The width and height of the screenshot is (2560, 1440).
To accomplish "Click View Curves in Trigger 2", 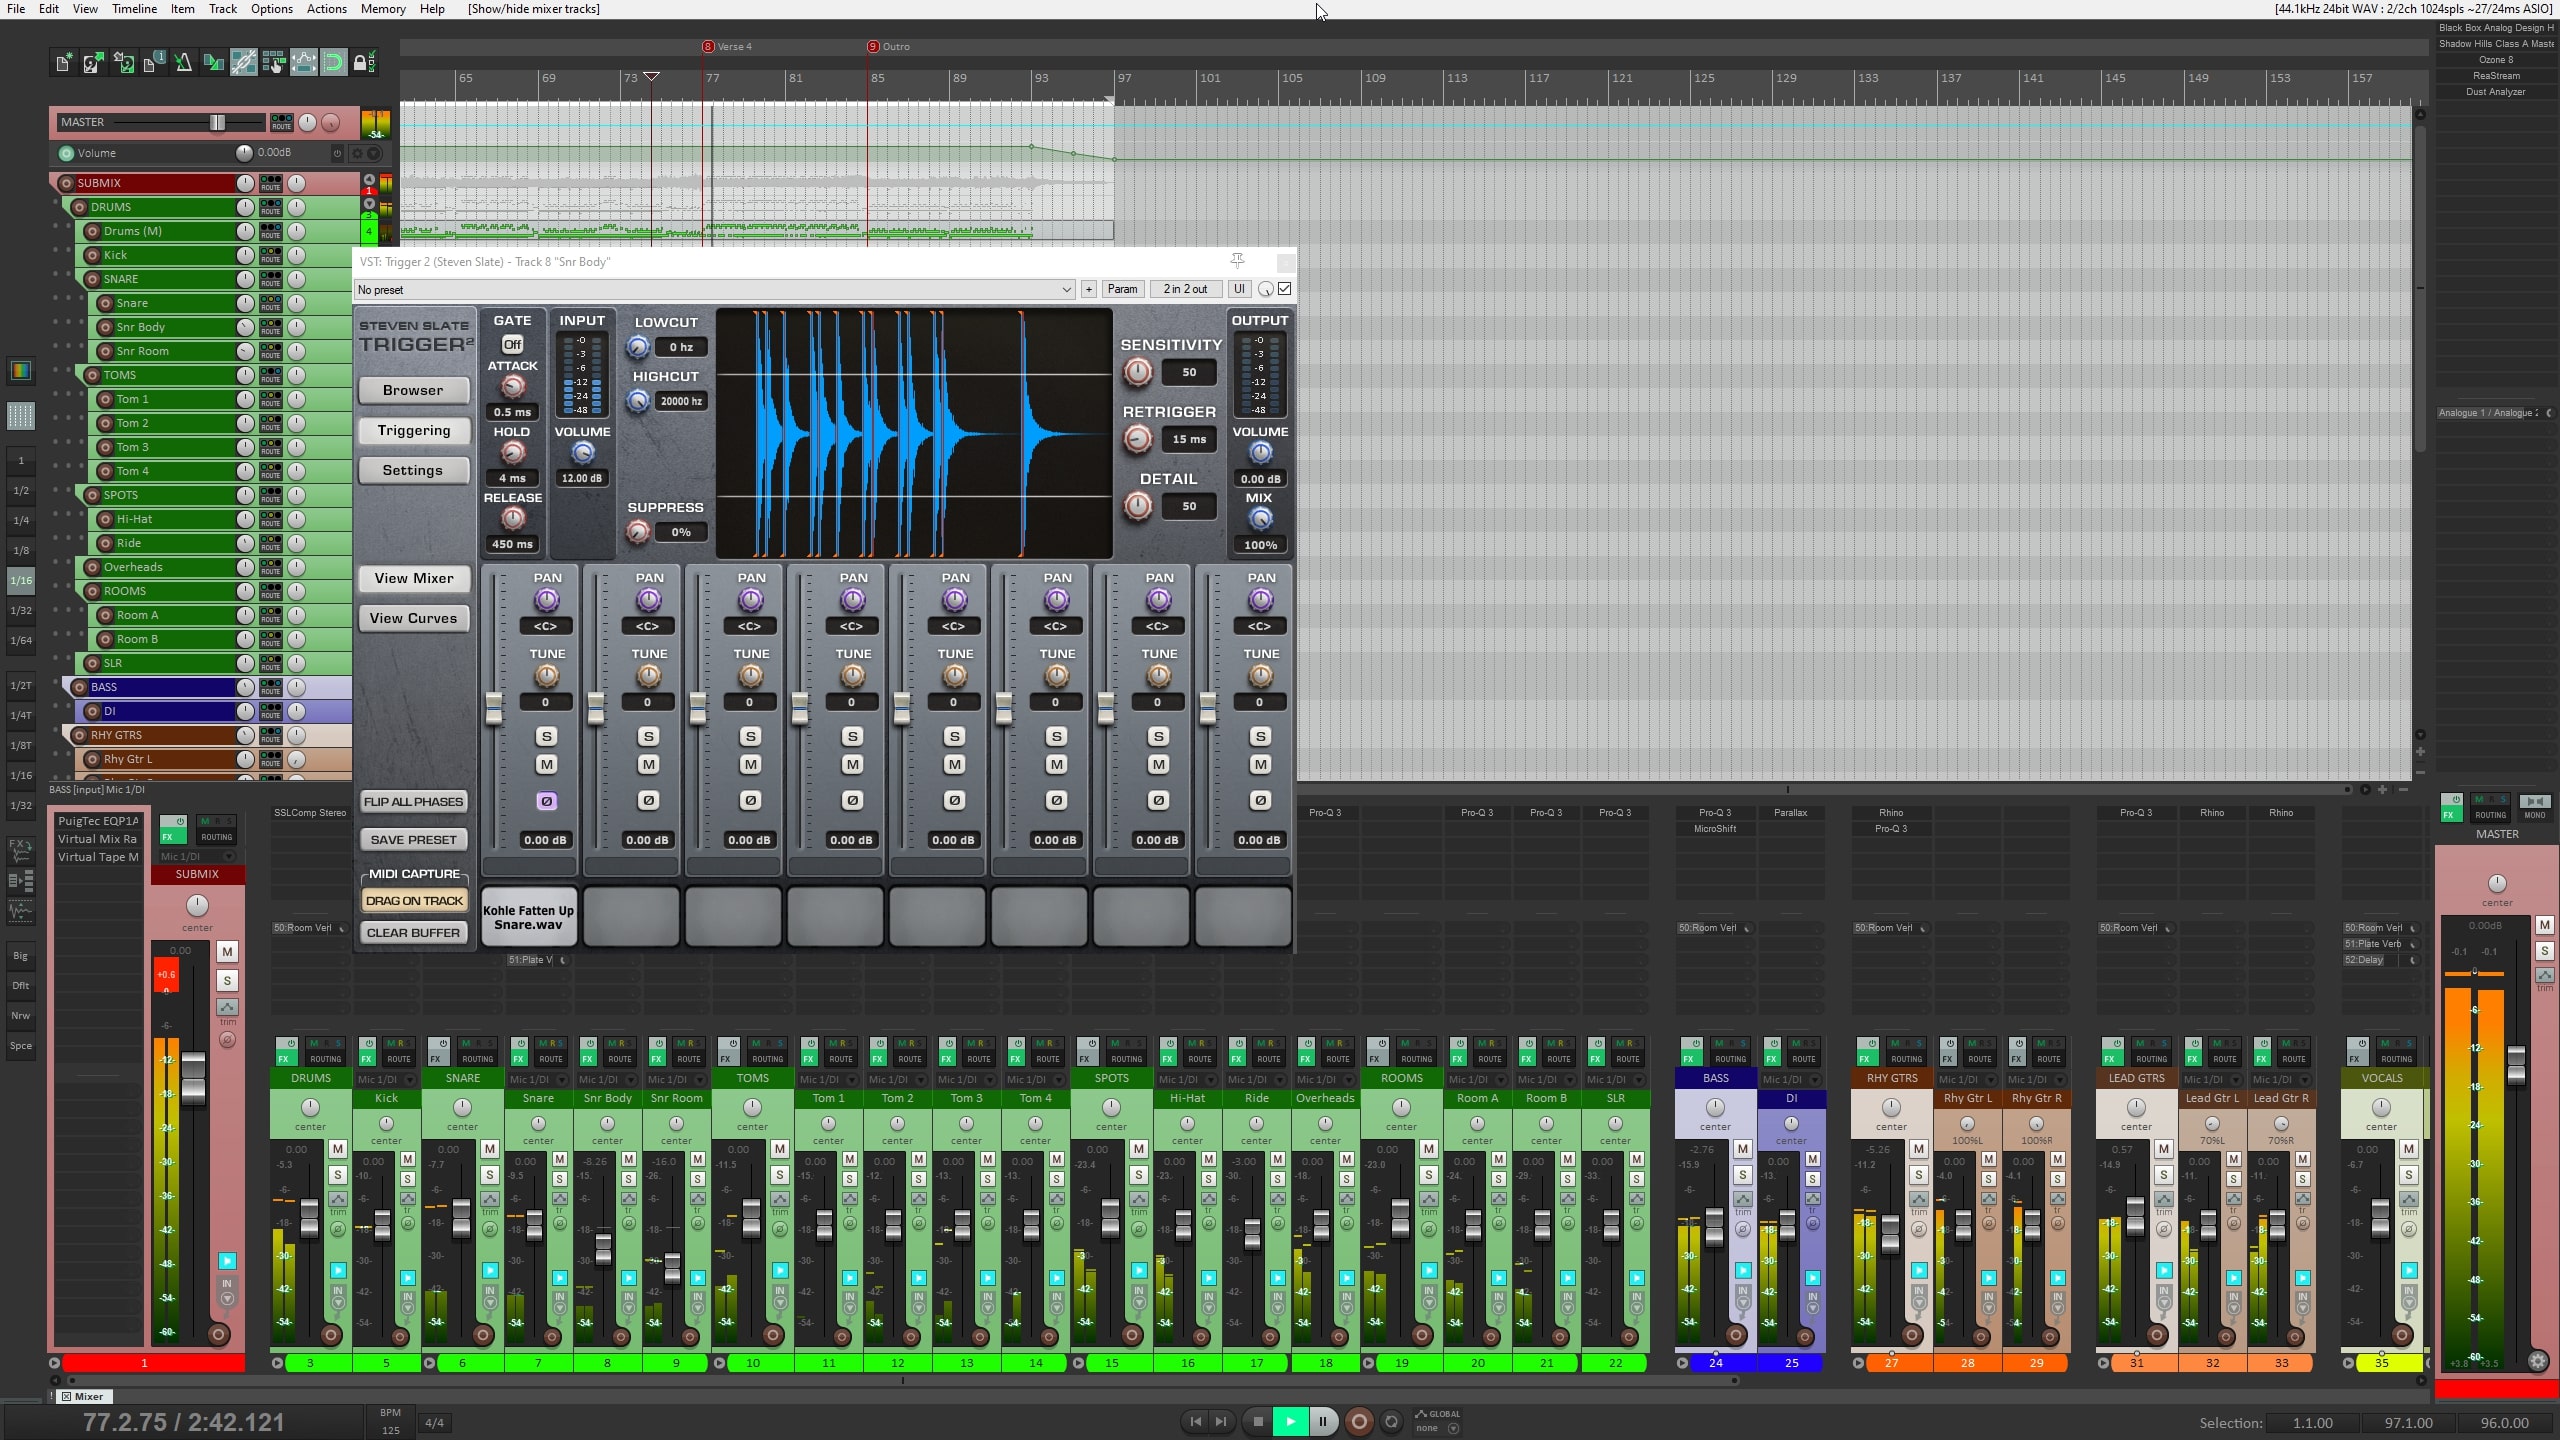I will pyautogui.click(x=413, y=618).
